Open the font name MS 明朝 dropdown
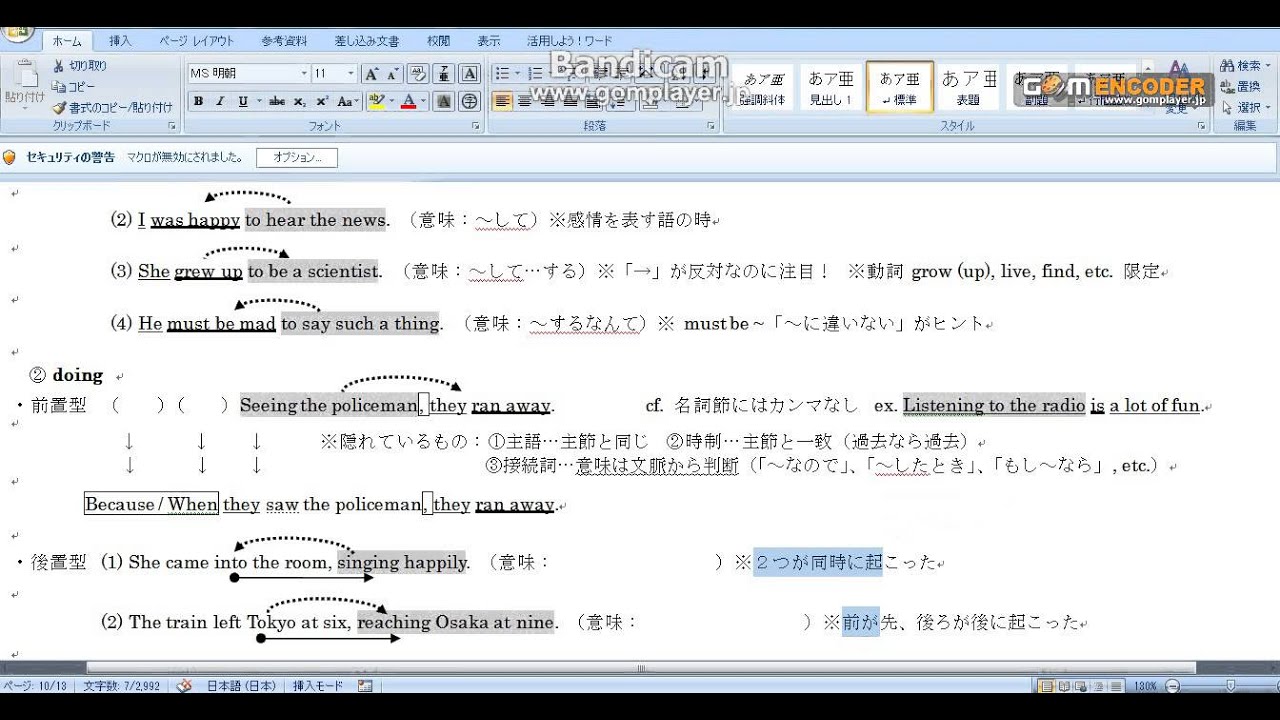The image size is (1280, 720). tap(304, 74)
